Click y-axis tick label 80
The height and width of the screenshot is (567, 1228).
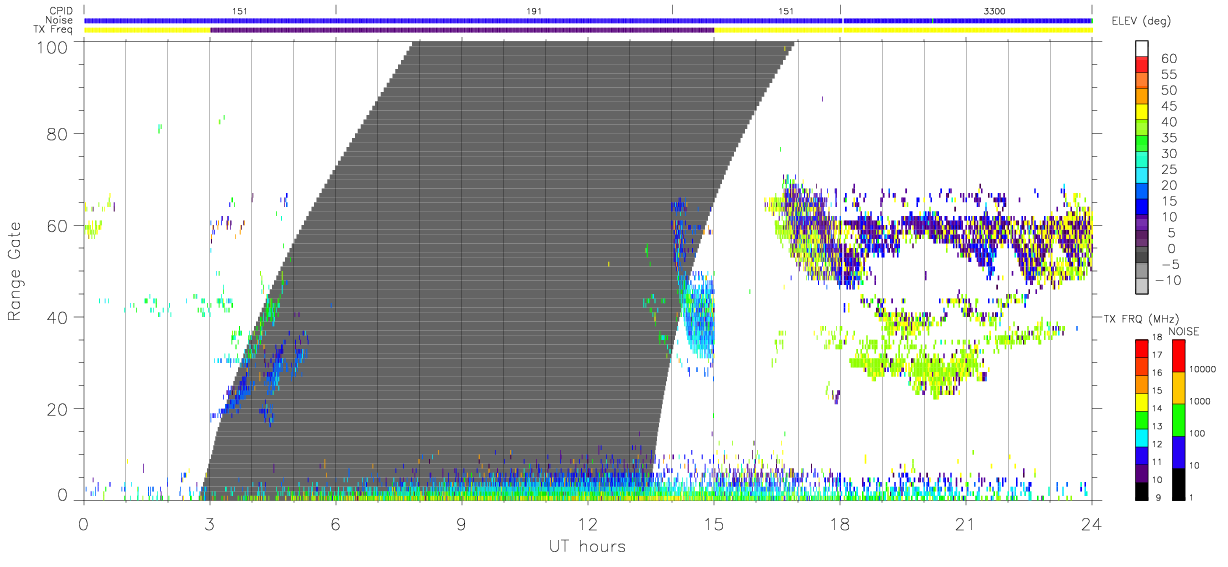coord(56,134)
